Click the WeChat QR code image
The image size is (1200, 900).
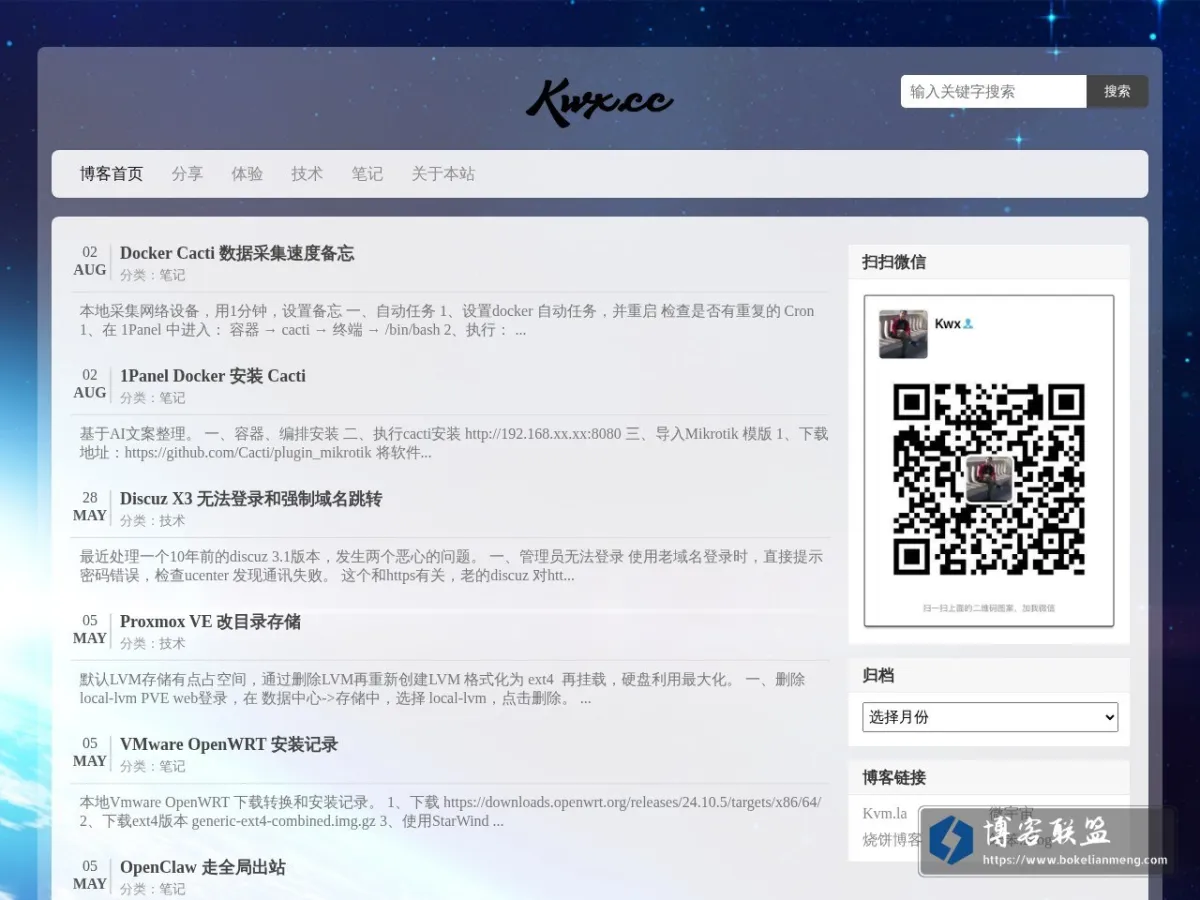coord(989,479)
